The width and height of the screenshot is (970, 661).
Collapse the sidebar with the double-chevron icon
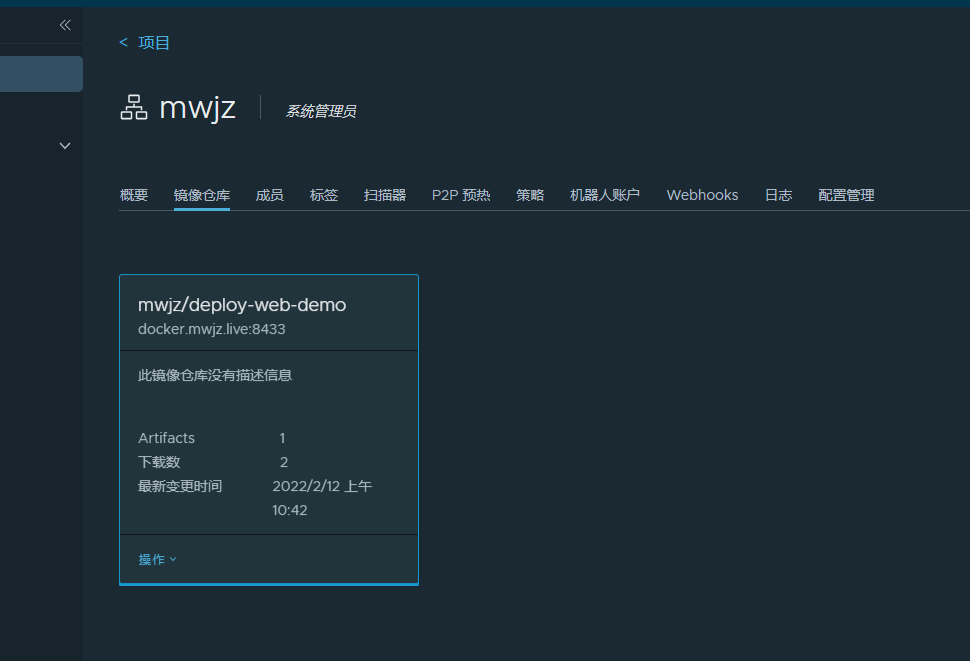[x=65, y=25]
